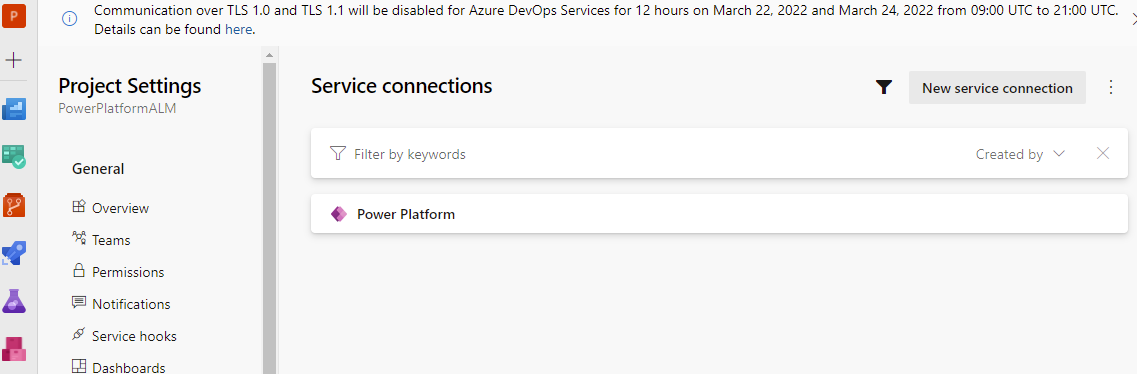The image size is (1137, 374).
Task: Click New service connection button
Action: (x=997, y=88)
